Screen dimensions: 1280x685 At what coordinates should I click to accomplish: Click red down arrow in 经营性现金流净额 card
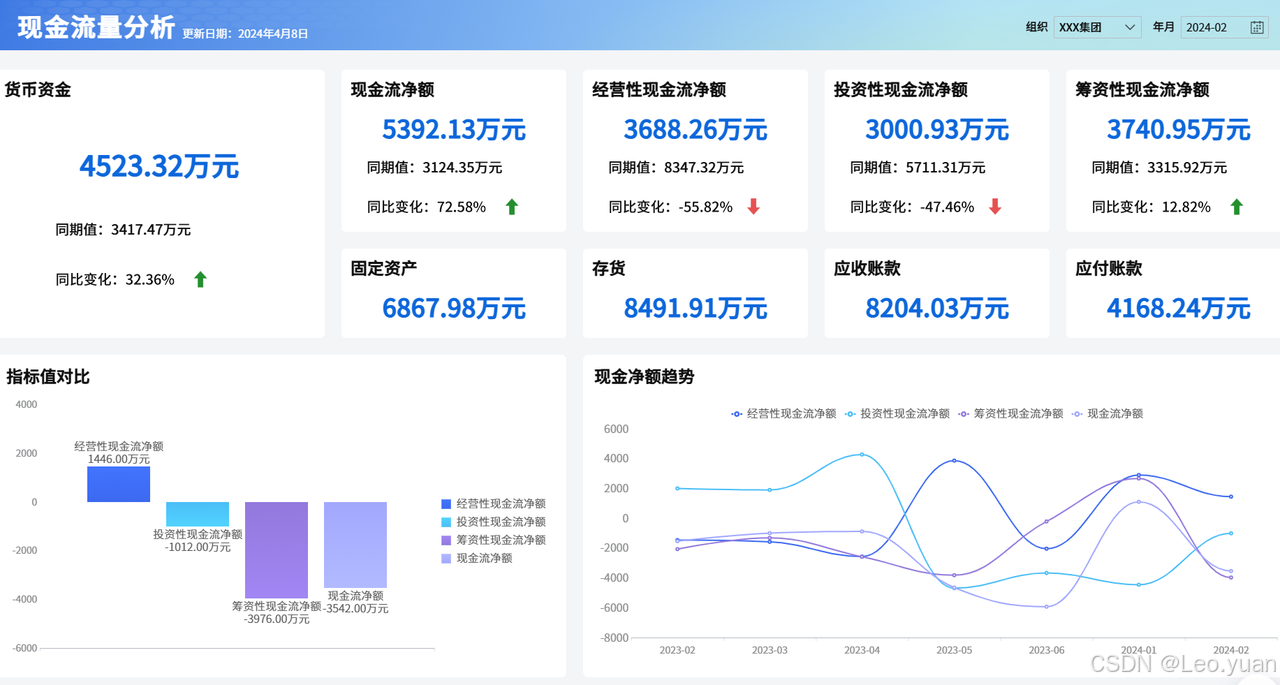click(x=754, y=207)
